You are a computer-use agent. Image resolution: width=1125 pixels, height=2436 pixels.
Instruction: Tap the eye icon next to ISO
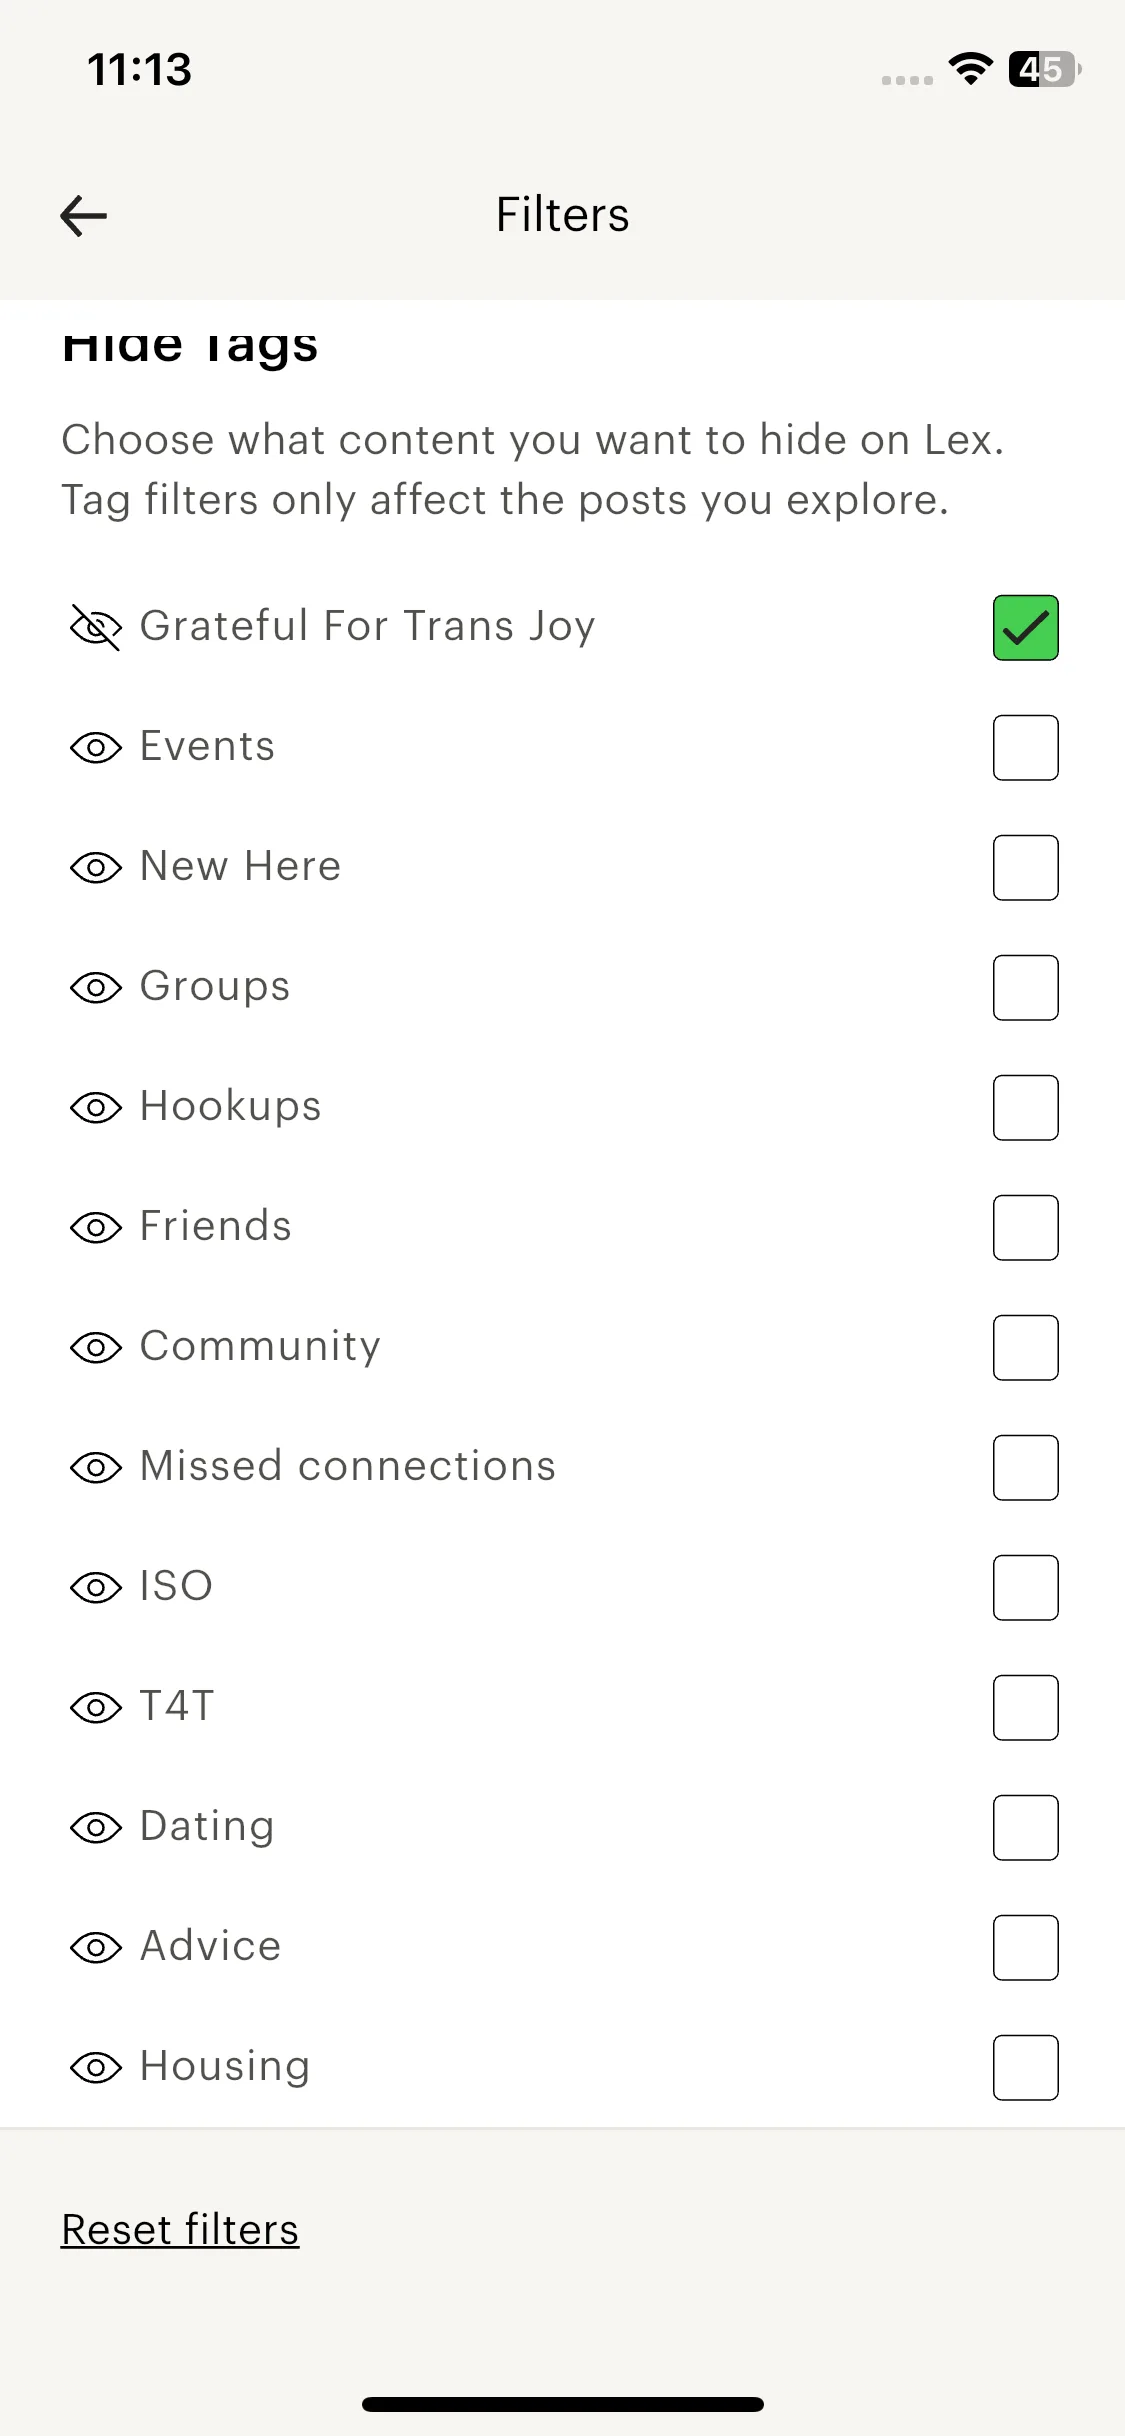click(96, 1587)
